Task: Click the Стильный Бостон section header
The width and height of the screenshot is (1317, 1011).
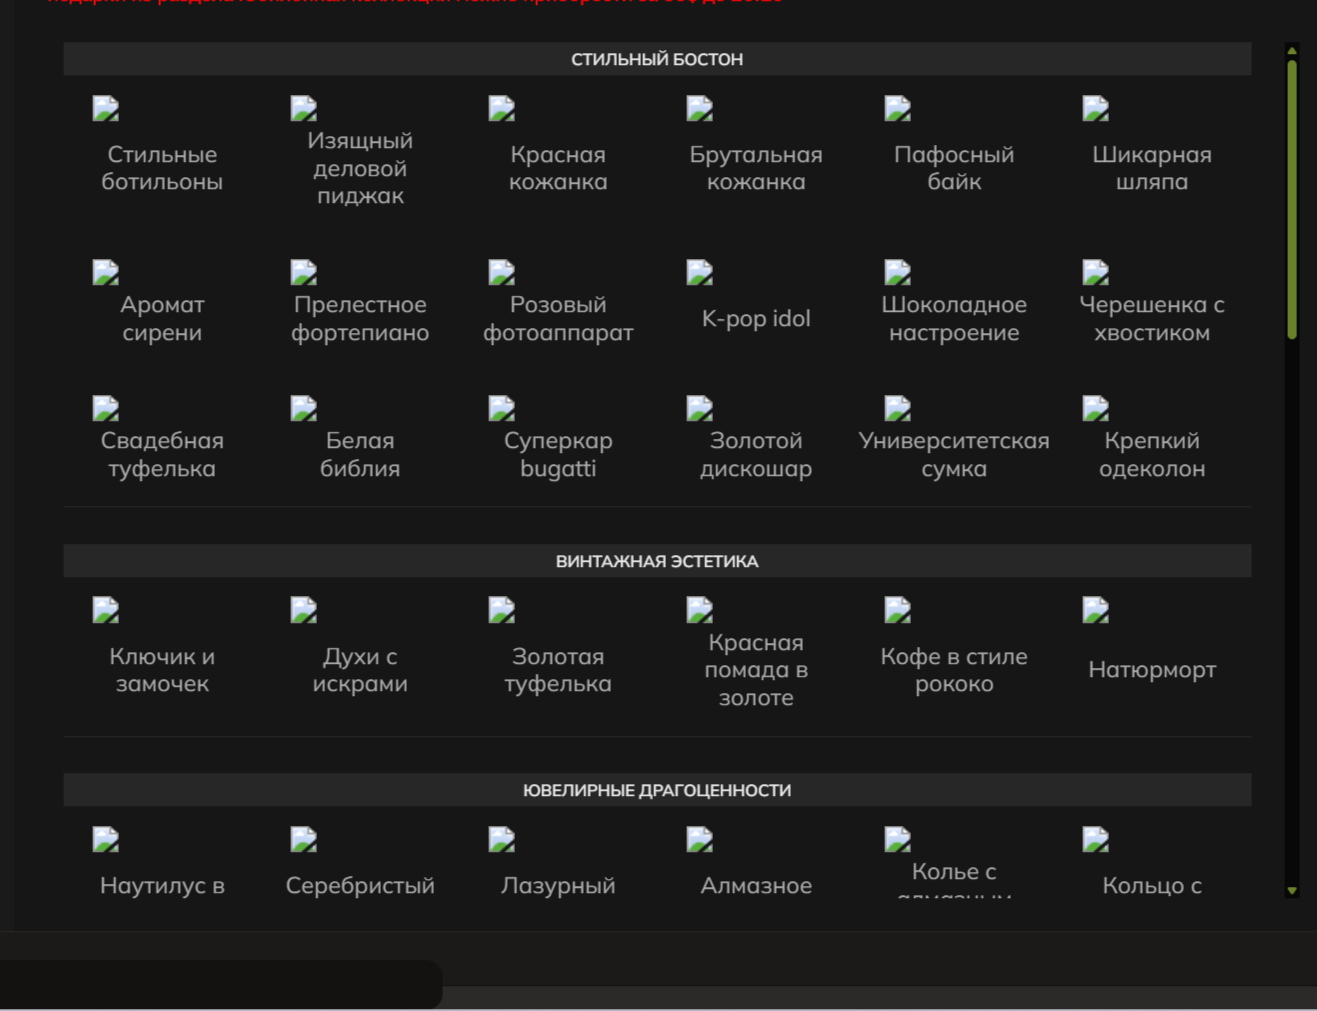Action: click(x=657, y=59)
